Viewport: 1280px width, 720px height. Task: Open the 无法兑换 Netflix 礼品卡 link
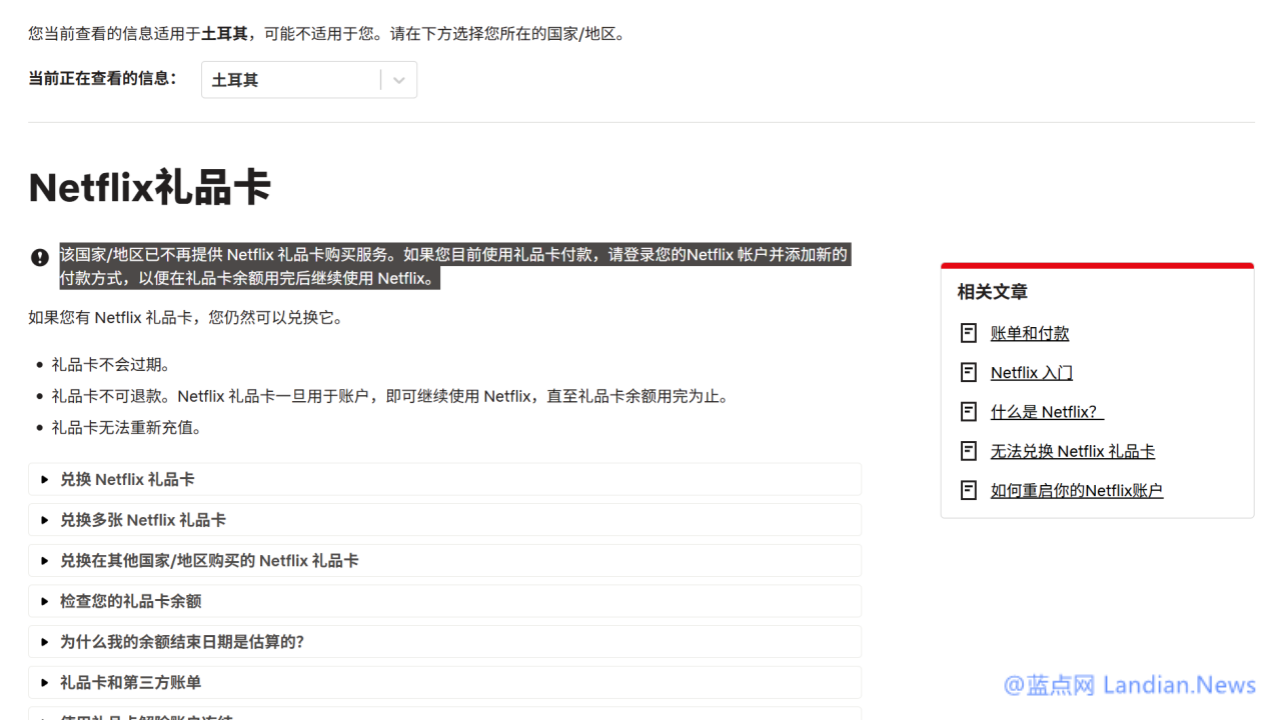click(x=1073, y=451)
